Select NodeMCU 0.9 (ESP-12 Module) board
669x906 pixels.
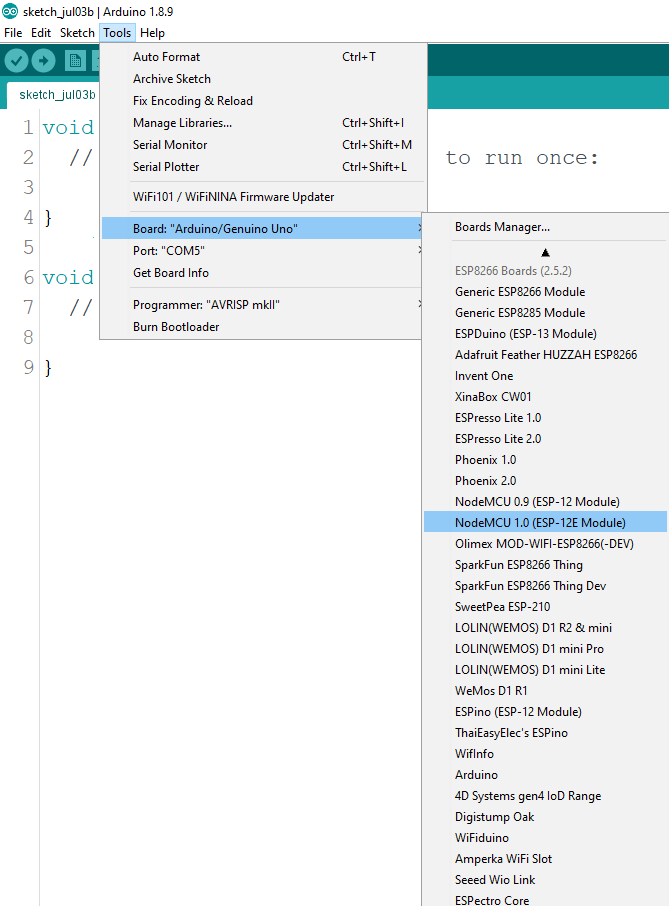point(545,502)
